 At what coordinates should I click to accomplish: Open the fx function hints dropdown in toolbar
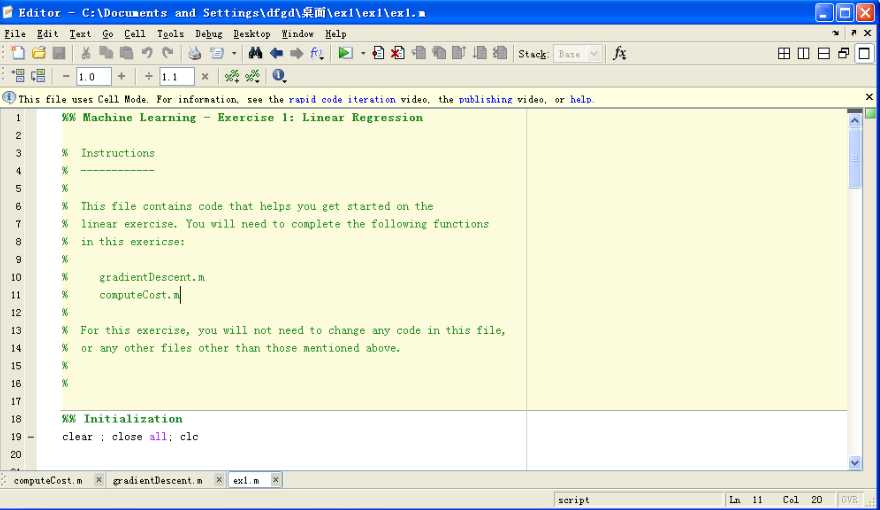(317, 53)
